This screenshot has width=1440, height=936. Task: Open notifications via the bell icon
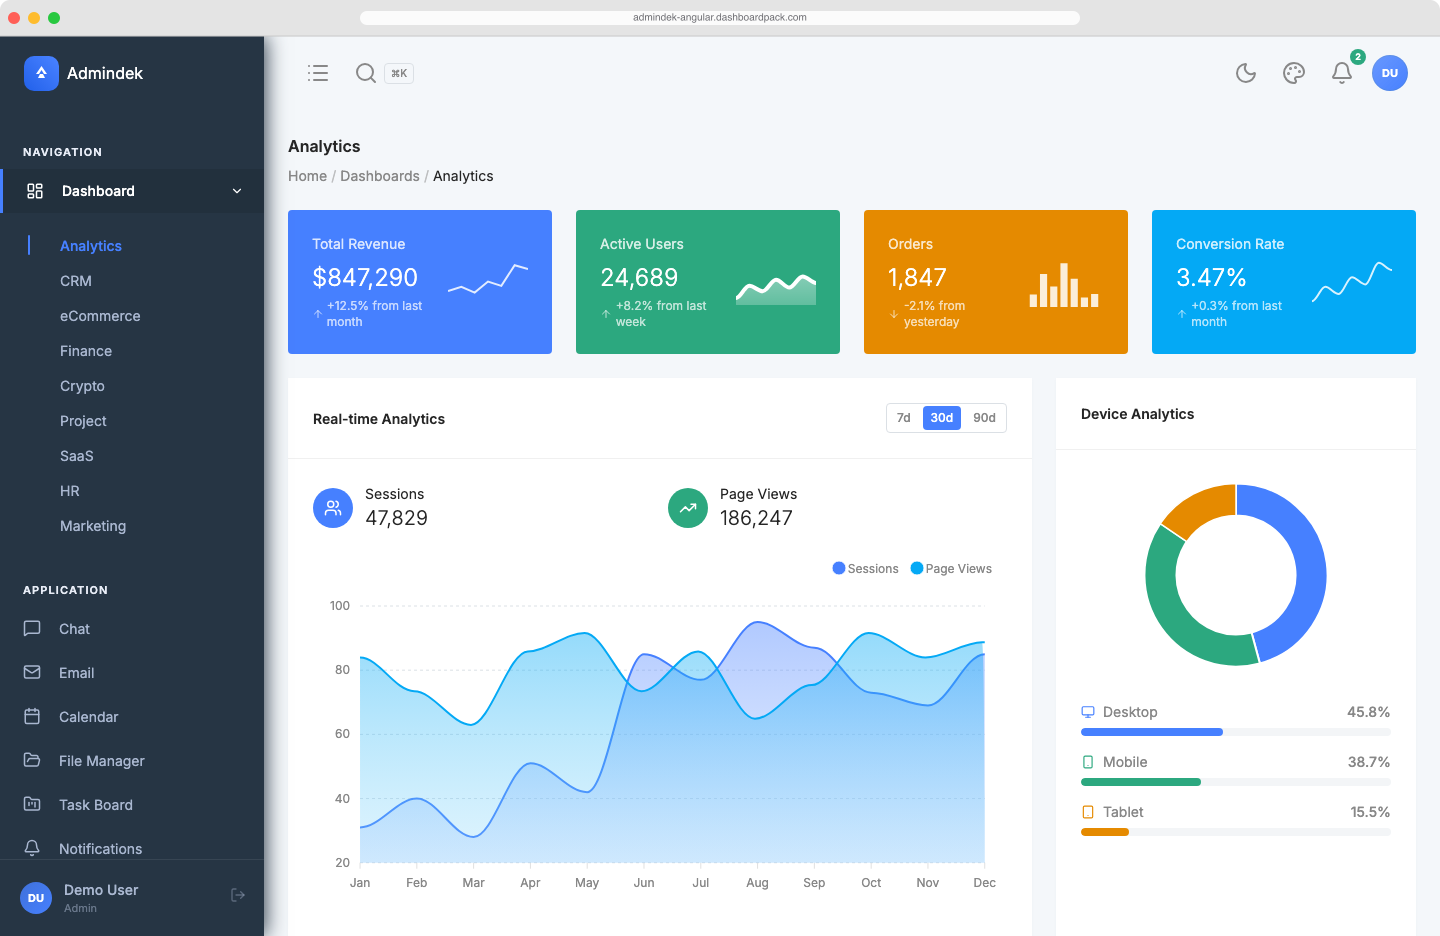tap(1341, 72)
